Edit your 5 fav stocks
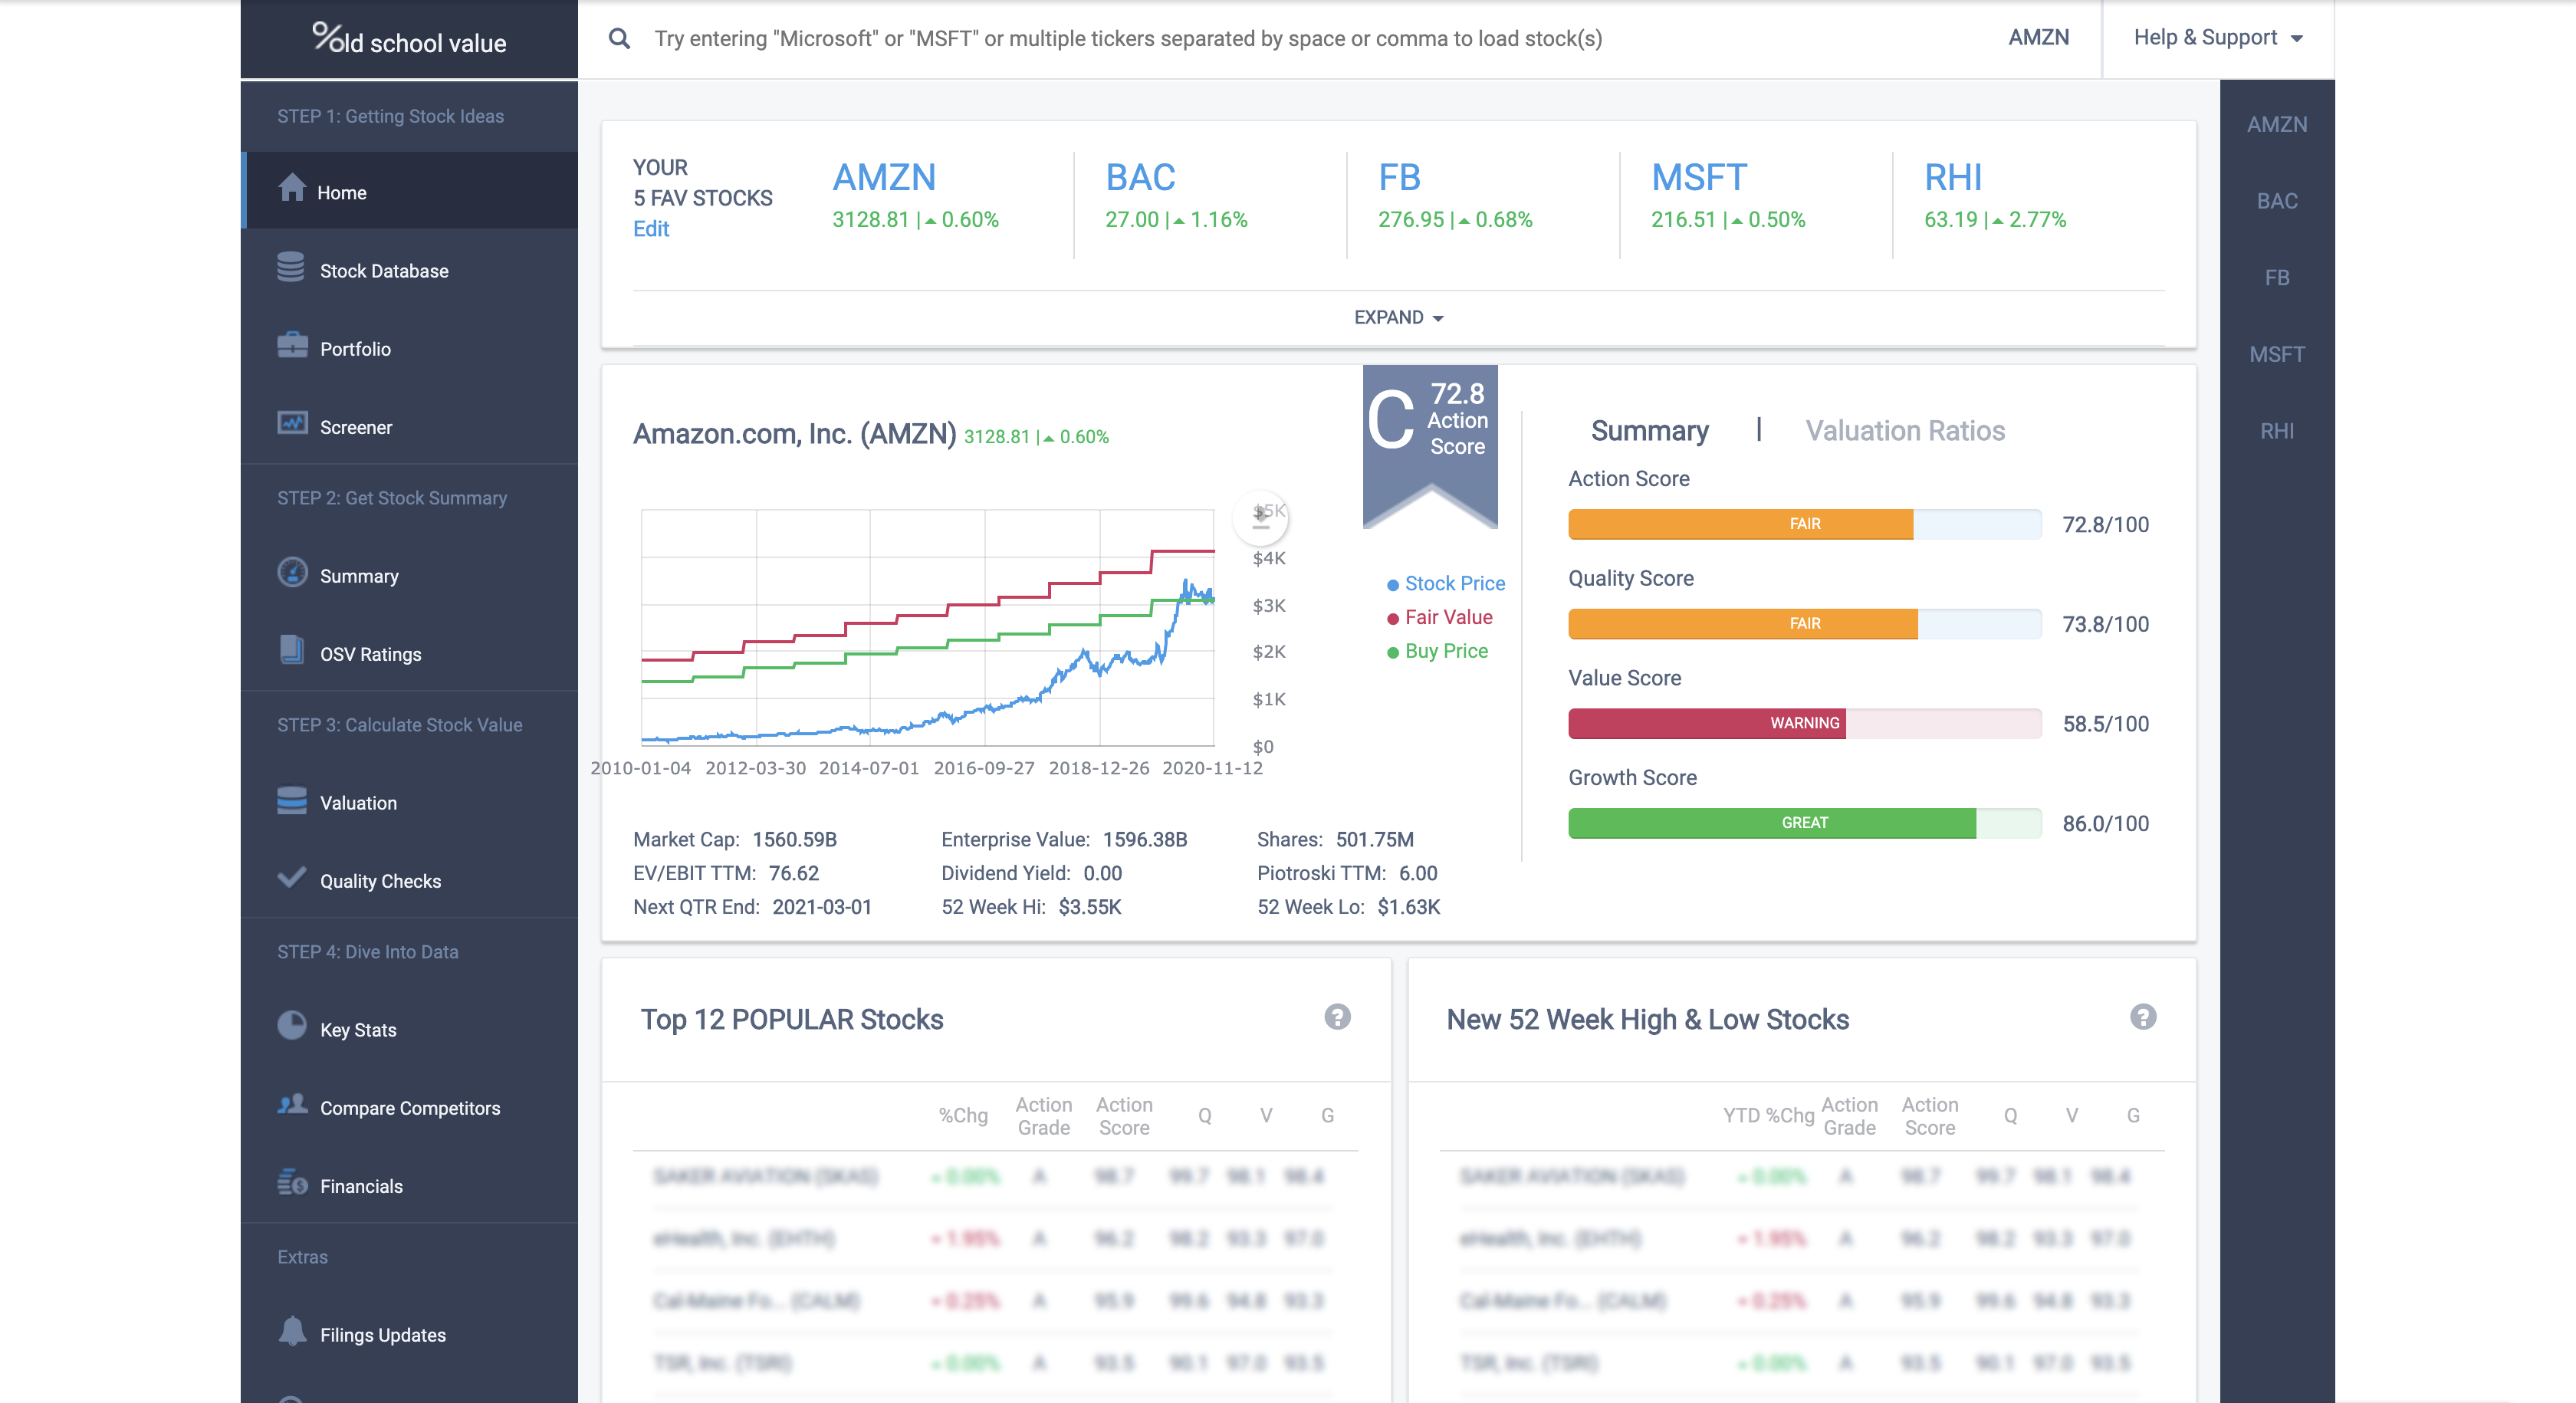 click(651, 229)
